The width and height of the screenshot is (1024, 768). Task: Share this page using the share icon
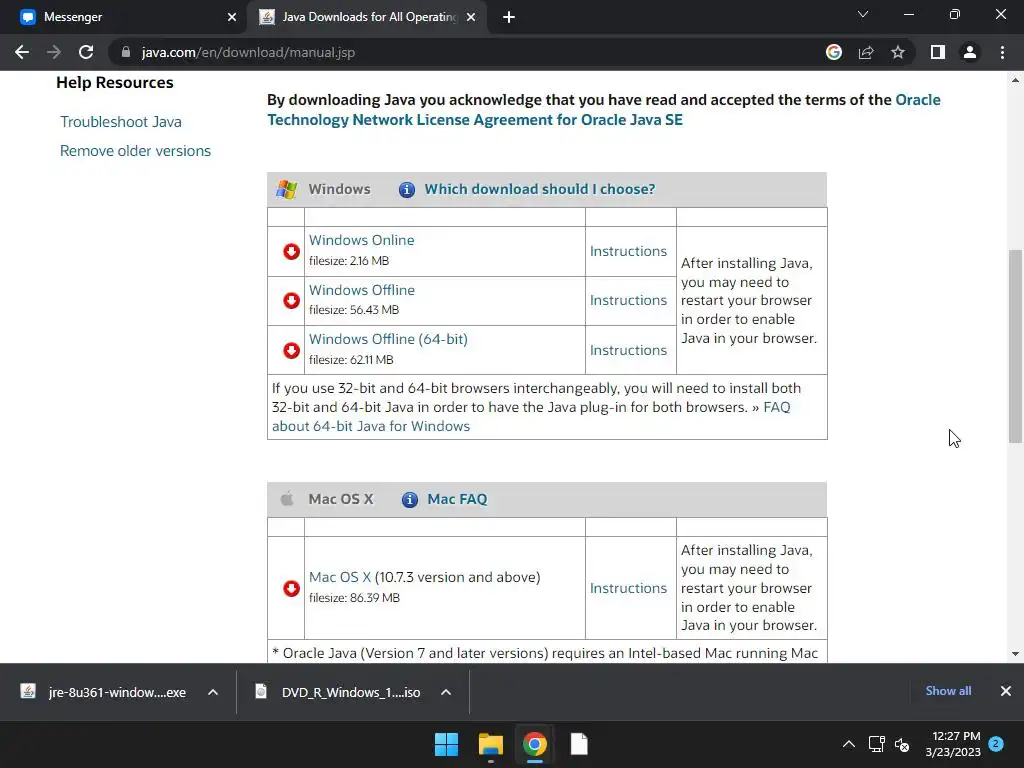(866, 52)
